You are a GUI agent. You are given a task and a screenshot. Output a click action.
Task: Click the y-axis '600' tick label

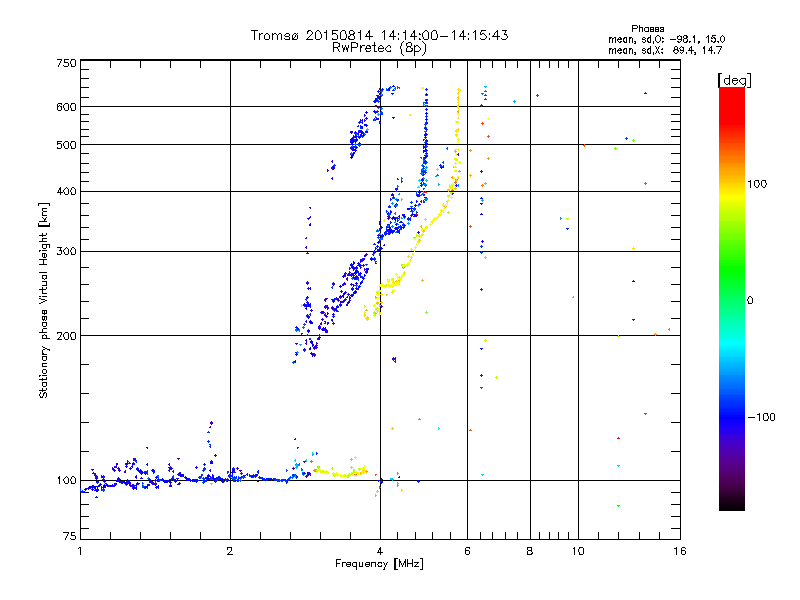tap(67, 107)
